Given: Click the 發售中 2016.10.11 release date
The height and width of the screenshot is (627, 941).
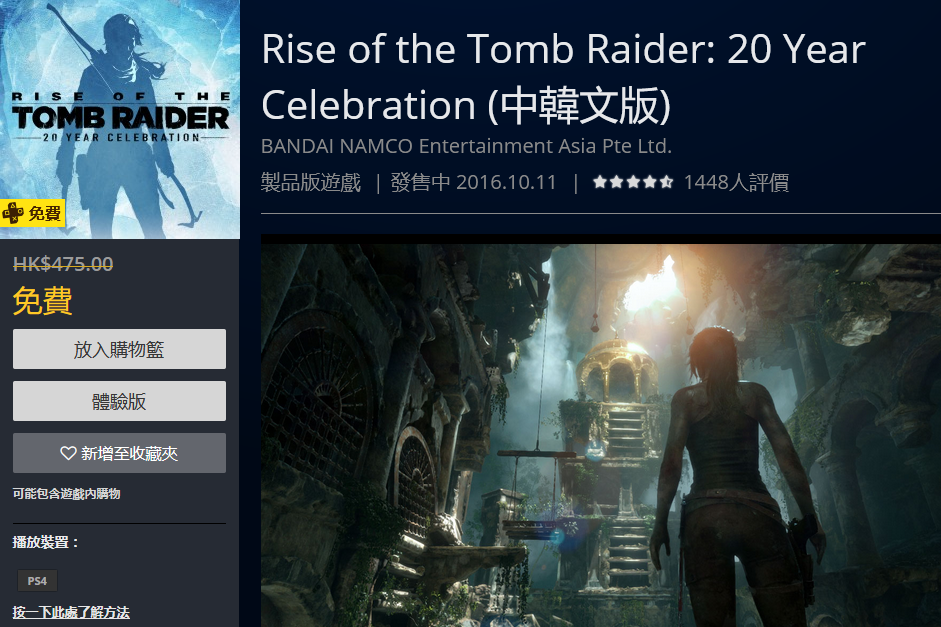Looking at the screenshot, I should click(x=474, y=182).
